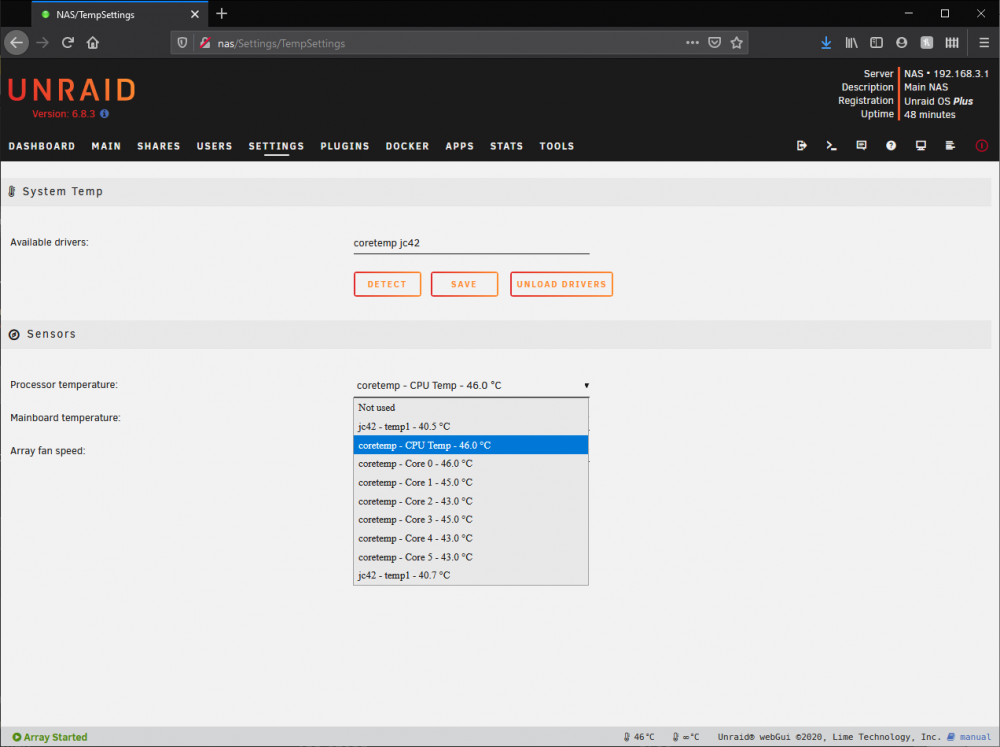Image resolution: width=1000 pixels, height=747 pixels.
Task: Open the Settings menu
Action: click(x=276, y=146)
